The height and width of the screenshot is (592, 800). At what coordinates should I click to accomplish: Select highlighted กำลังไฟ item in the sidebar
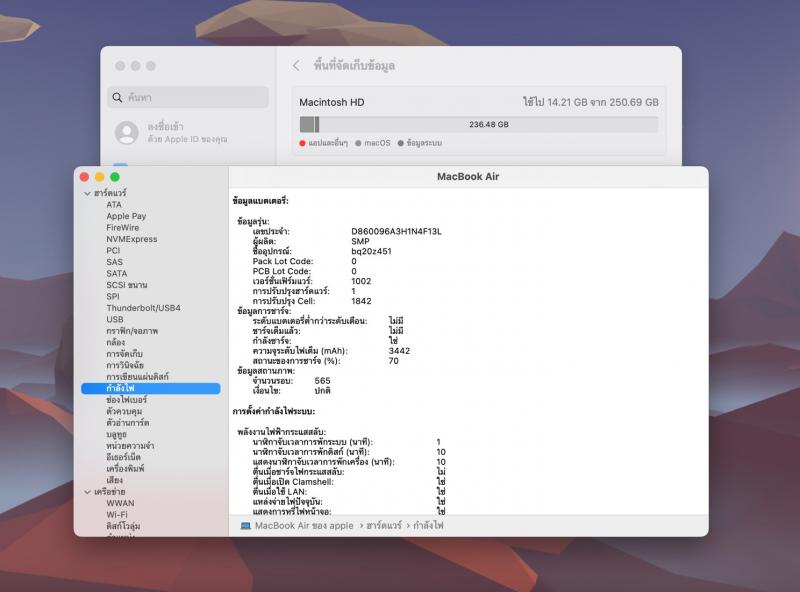tap(151, 388)
